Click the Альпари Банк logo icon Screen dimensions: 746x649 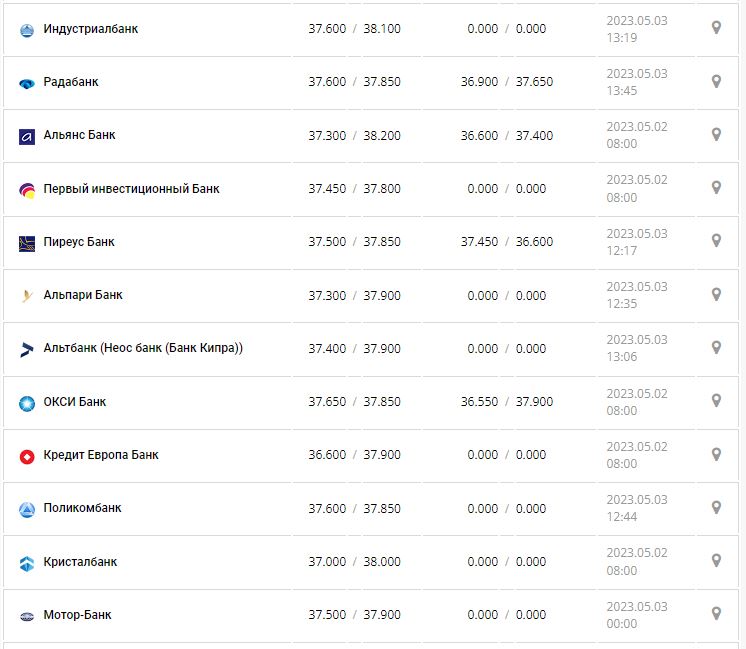27,296
